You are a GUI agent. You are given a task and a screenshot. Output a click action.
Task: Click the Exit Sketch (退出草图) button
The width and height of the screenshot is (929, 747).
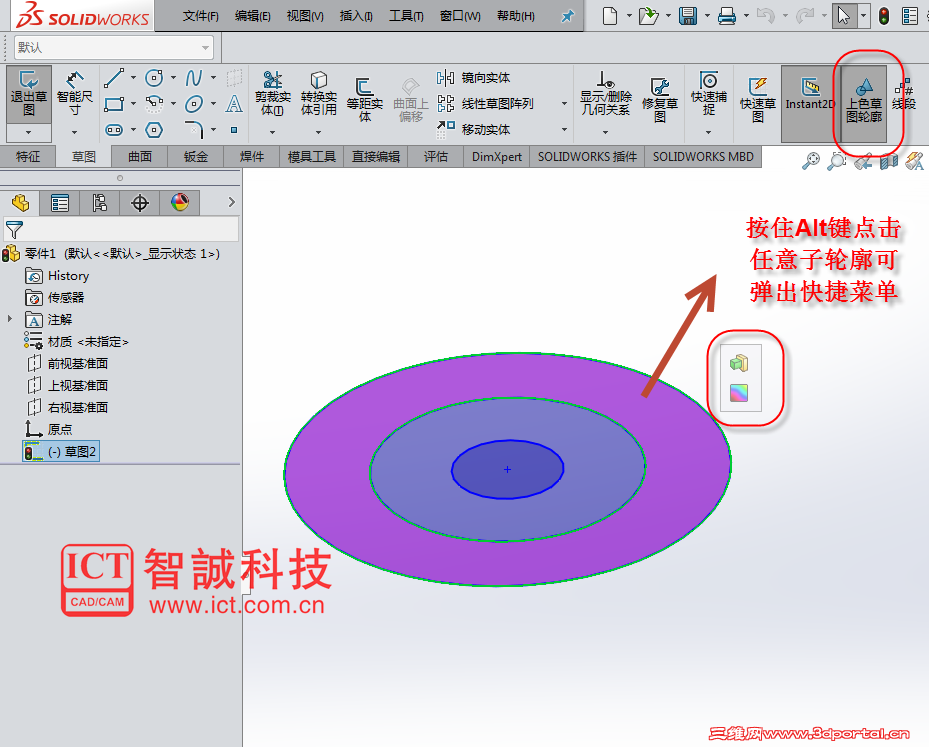[28, 94]
